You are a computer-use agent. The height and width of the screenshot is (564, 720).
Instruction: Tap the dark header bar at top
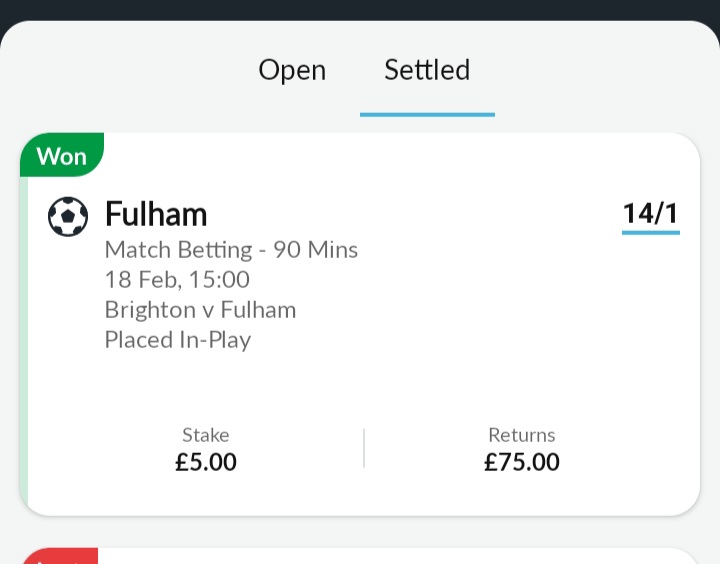(x=360, y=10)
